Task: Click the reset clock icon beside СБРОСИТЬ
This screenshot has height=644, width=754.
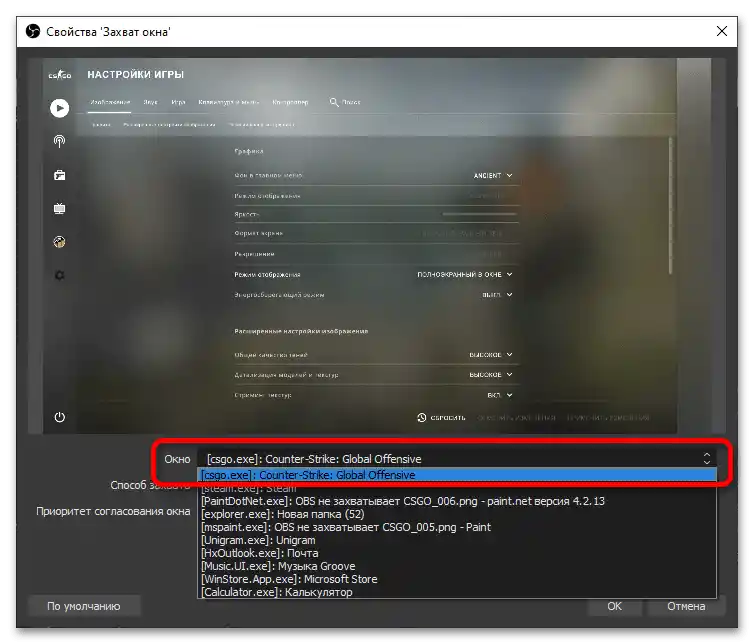Action: [x=422, y=417]
